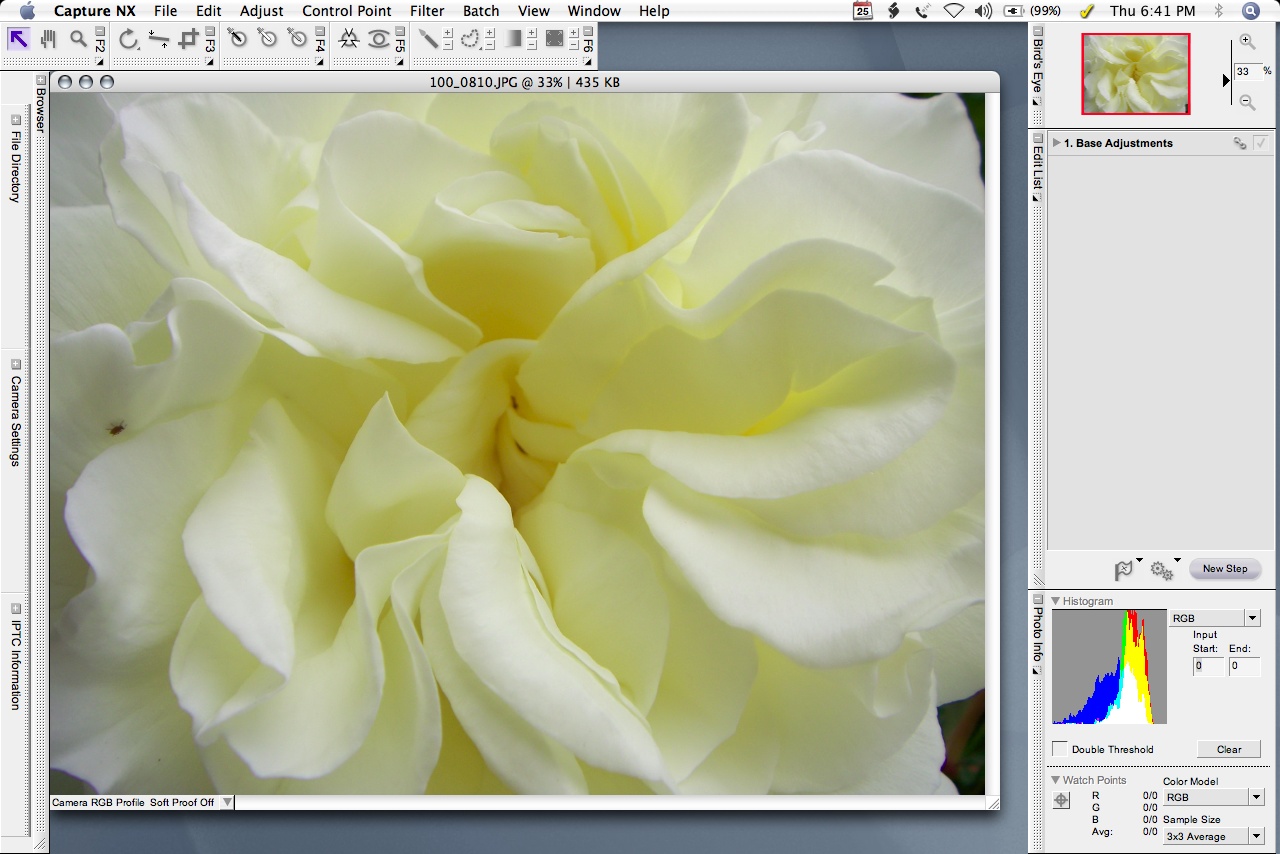Viewport: 1280px width, 854px height.
Task: Select the Lasso selection tool
Action: [x=469, y=39]
